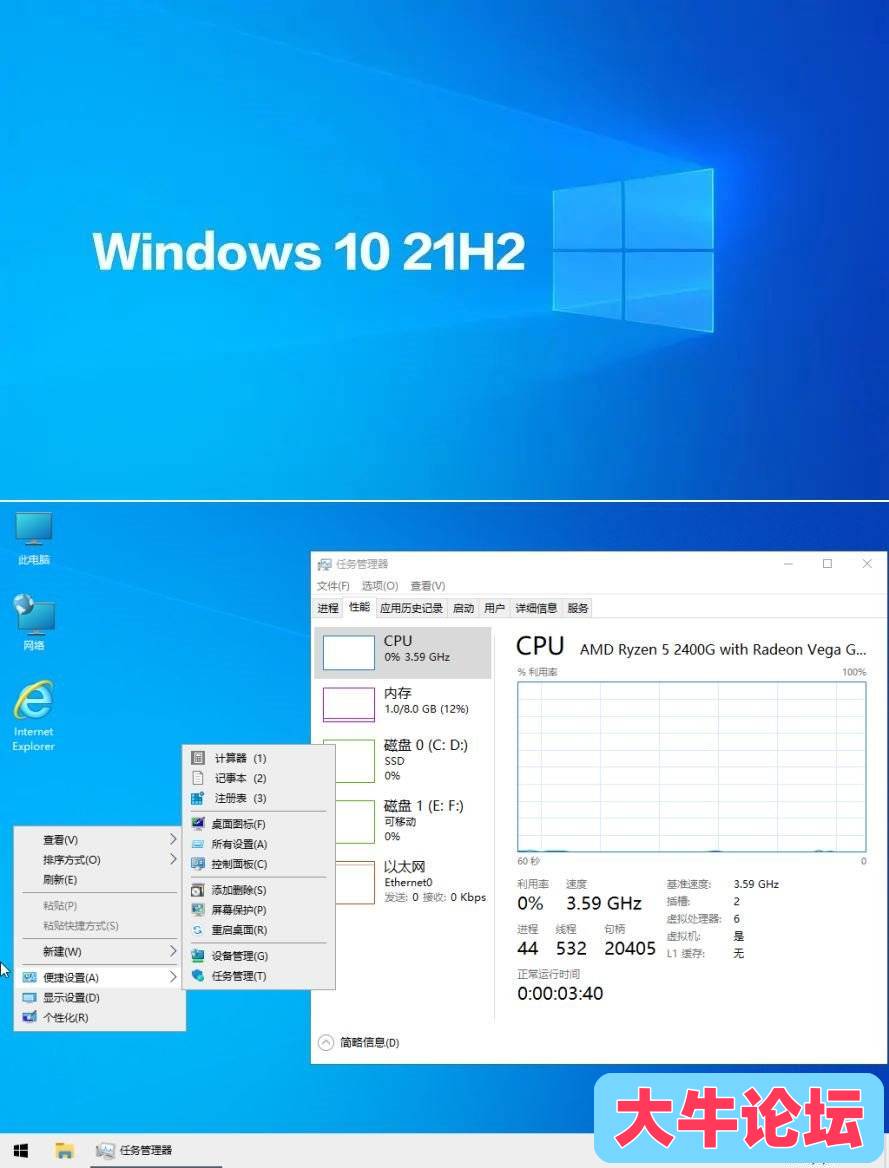Launch 计算器 (1) from the submenu
Image resolution: width=889 pixels, height=1168 pixels.
(259, 758)
